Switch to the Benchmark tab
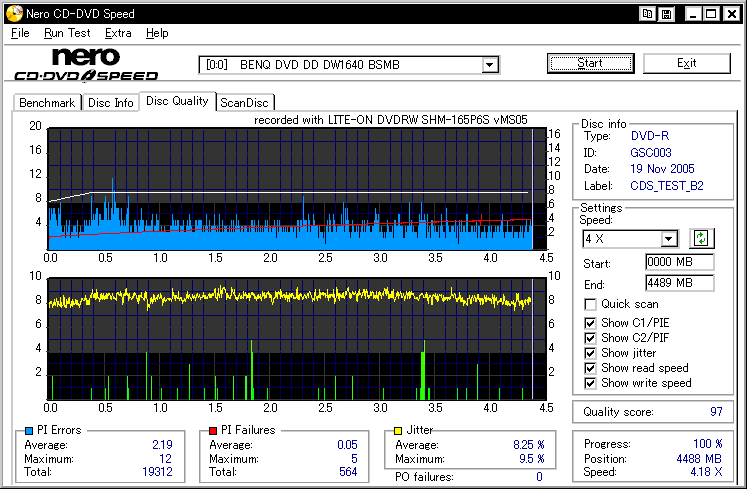This screenshot has width=747, height=489. coord(47,102)
